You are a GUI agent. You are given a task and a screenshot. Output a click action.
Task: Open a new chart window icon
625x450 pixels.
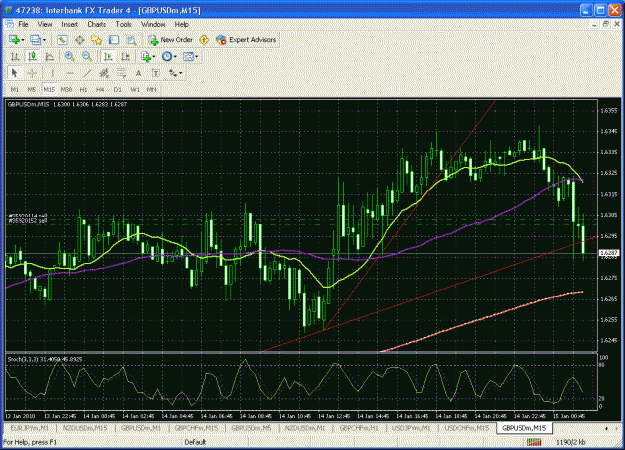pos(14,40)
